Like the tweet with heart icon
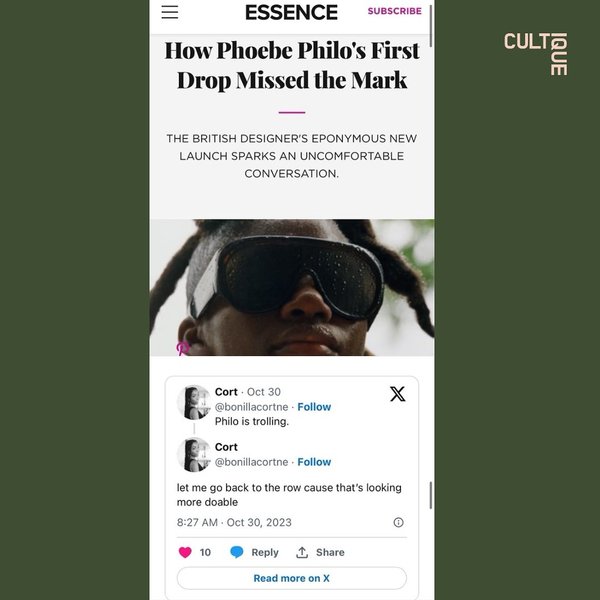This screenshot has width=600, height=600. (x=185, y=552)
